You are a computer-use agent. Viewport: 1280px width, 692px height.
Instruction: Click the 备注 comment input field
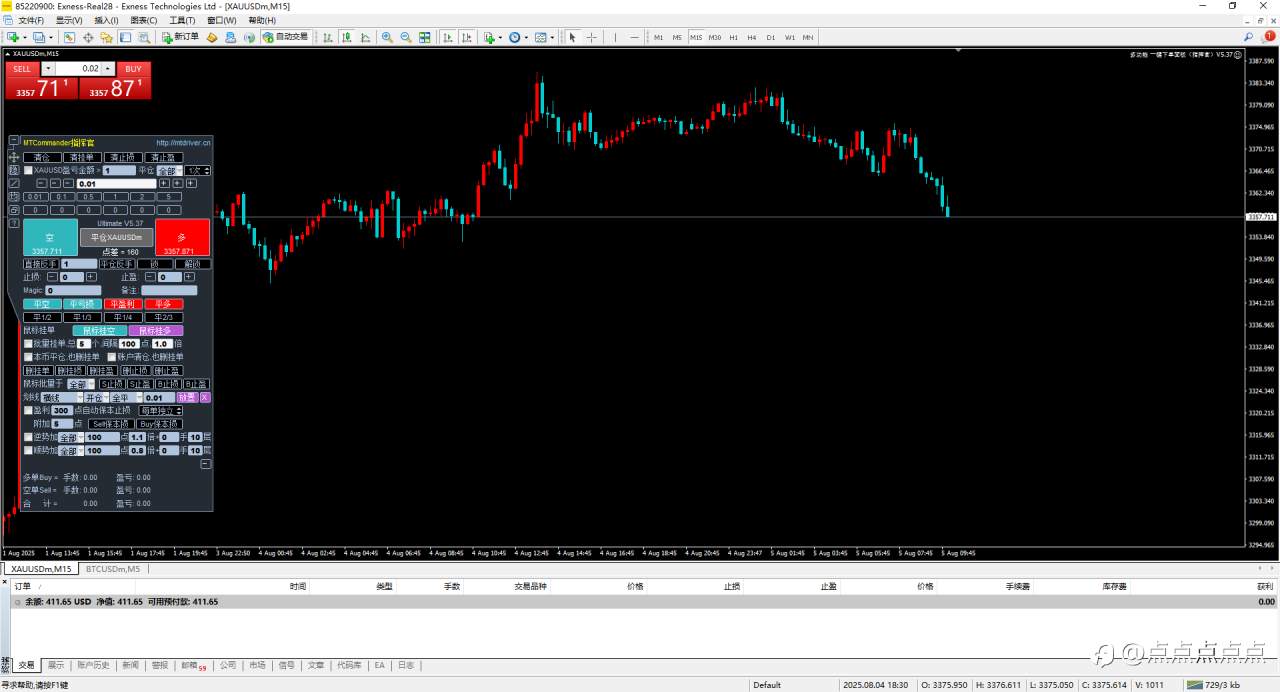(169, 290)
